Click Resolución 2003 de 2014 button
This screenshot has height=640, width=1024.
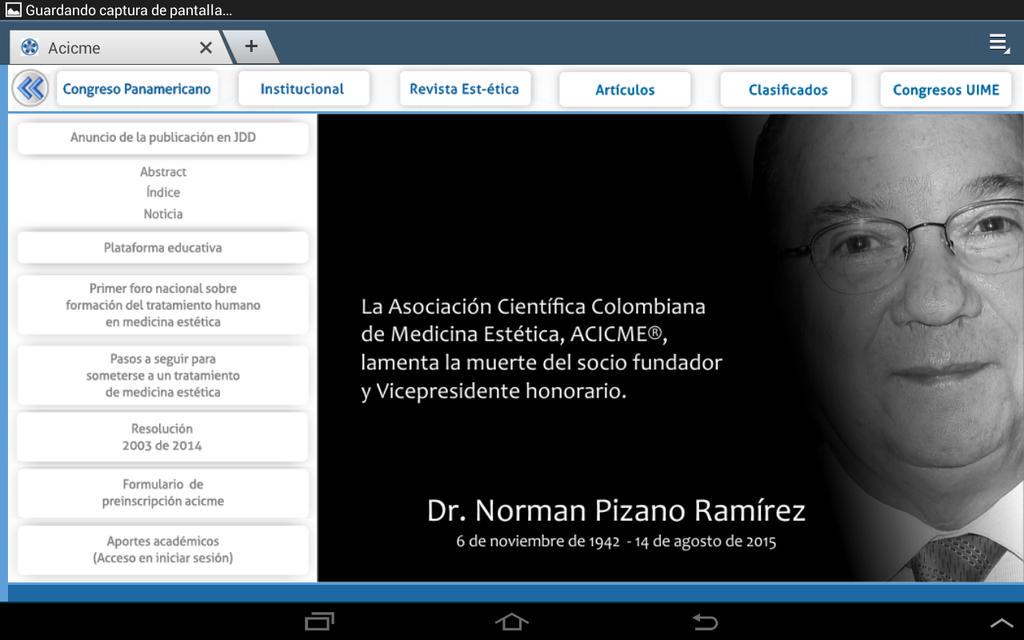[163, 437]
